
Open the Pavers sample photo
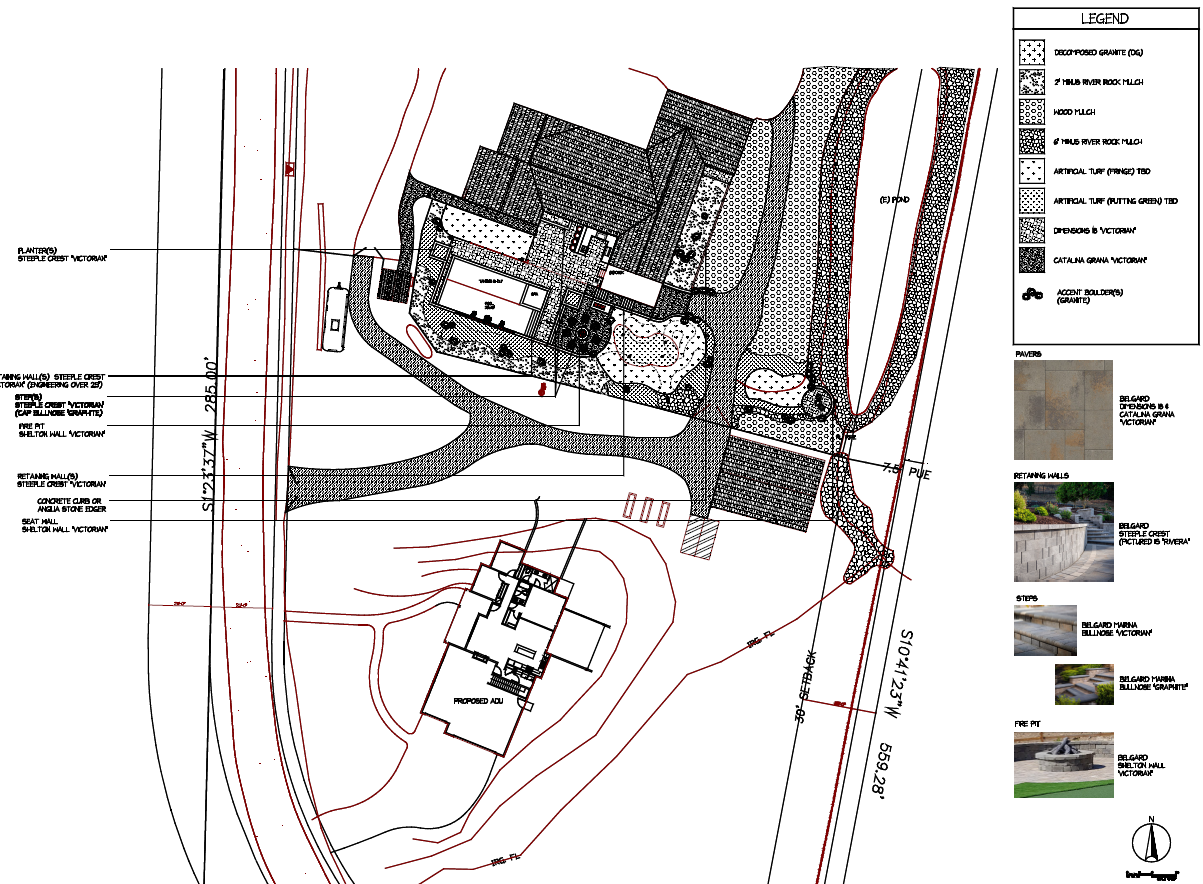tap(1062, 410)
